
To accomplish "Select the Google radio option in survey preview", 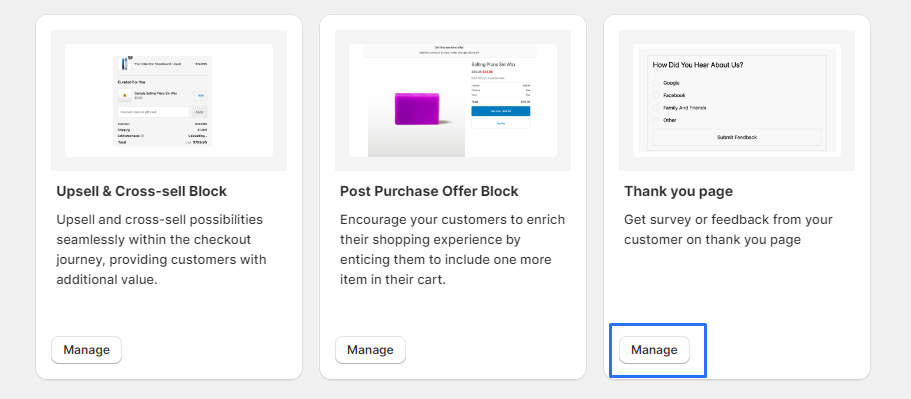I will click(657, 83).
